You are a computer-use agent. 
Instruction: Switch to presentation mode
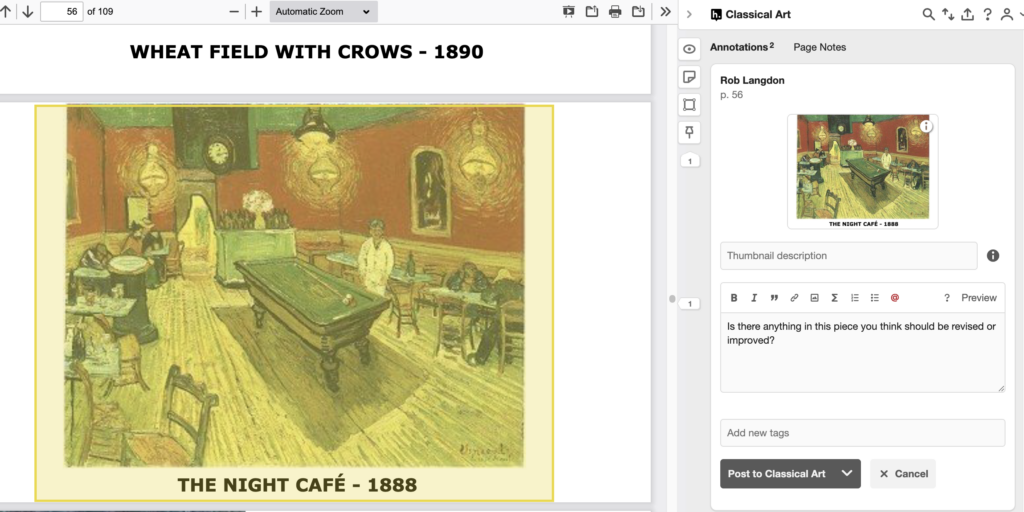coord(569,11)
